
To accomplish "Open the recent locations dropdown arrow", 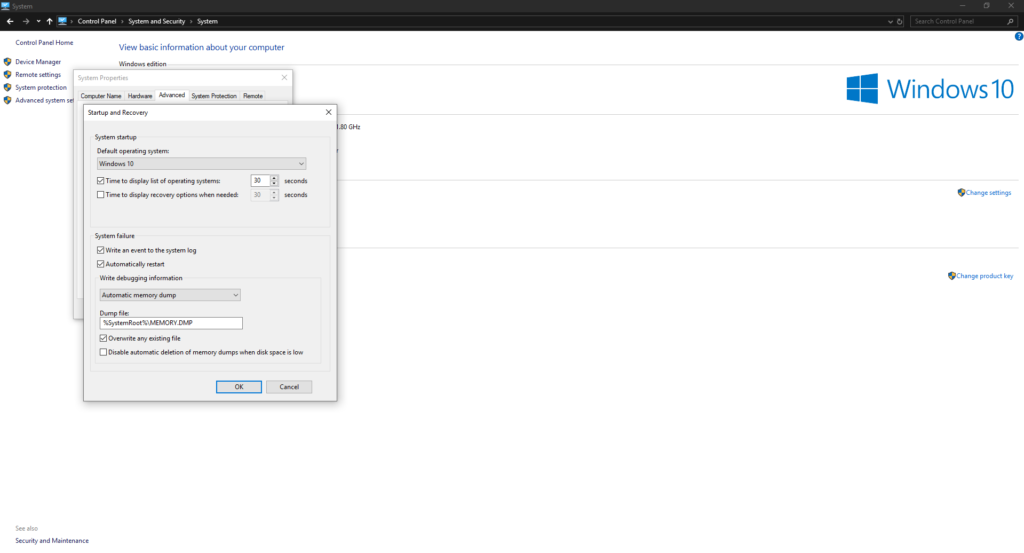I will click(x=39, y=22).
